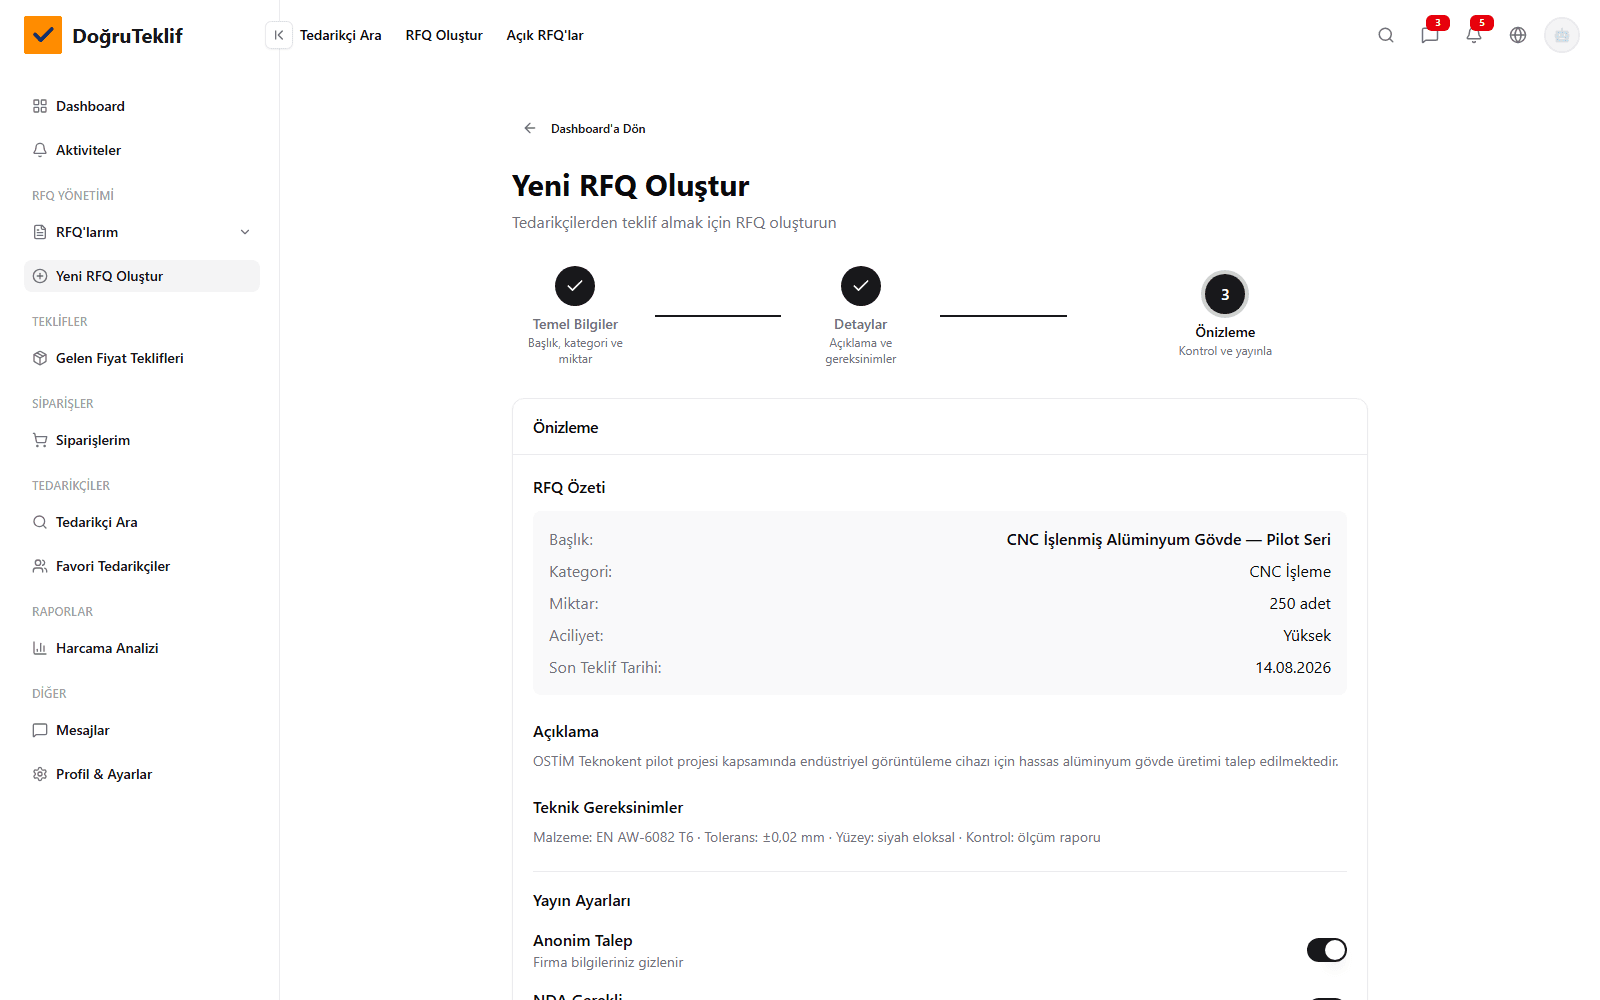Click the Favori Tedarikçiler people icon
Image resolution: width=1600 pixels, height=1000 pixels.
coord(40,566)
